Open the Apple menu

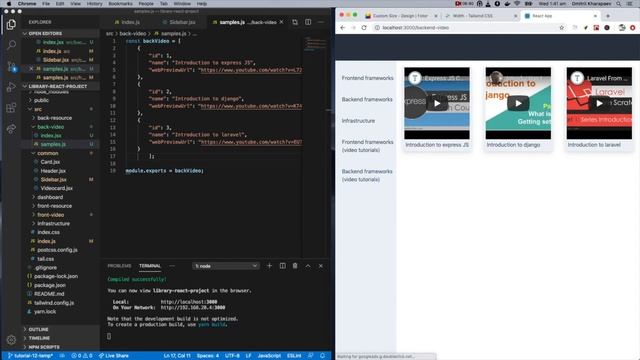click(x=8, y=4)
